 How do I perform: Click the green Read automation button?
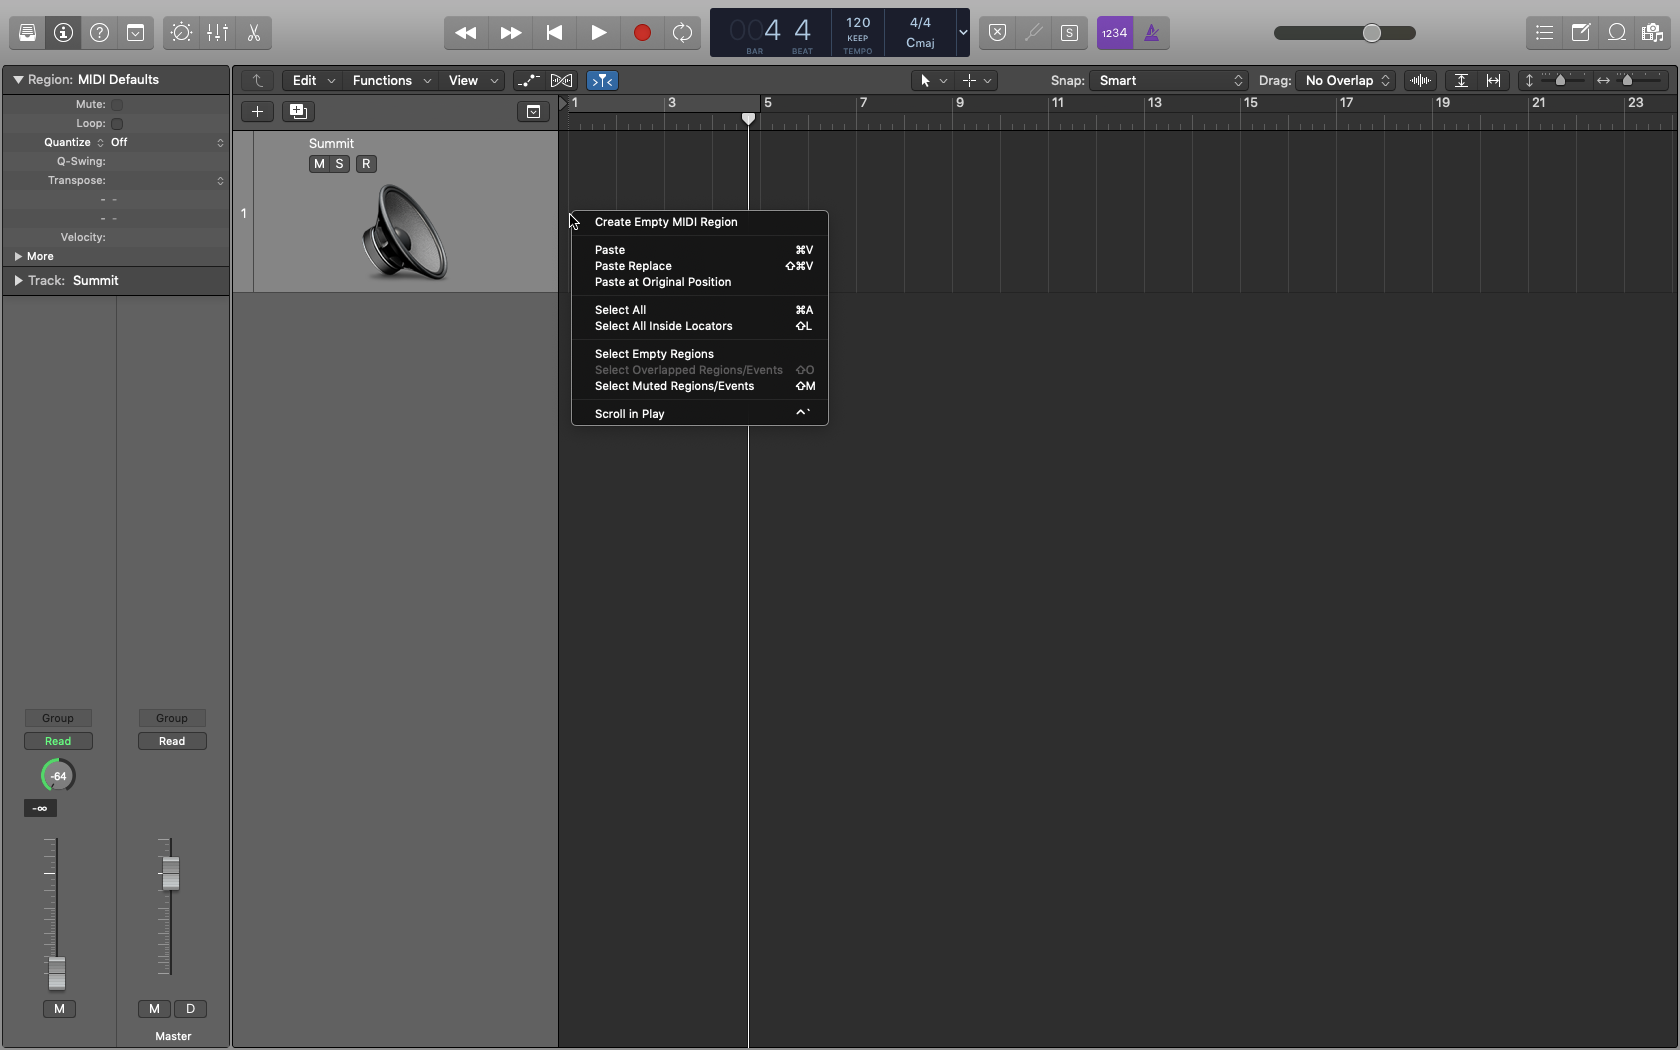(58, 741)
